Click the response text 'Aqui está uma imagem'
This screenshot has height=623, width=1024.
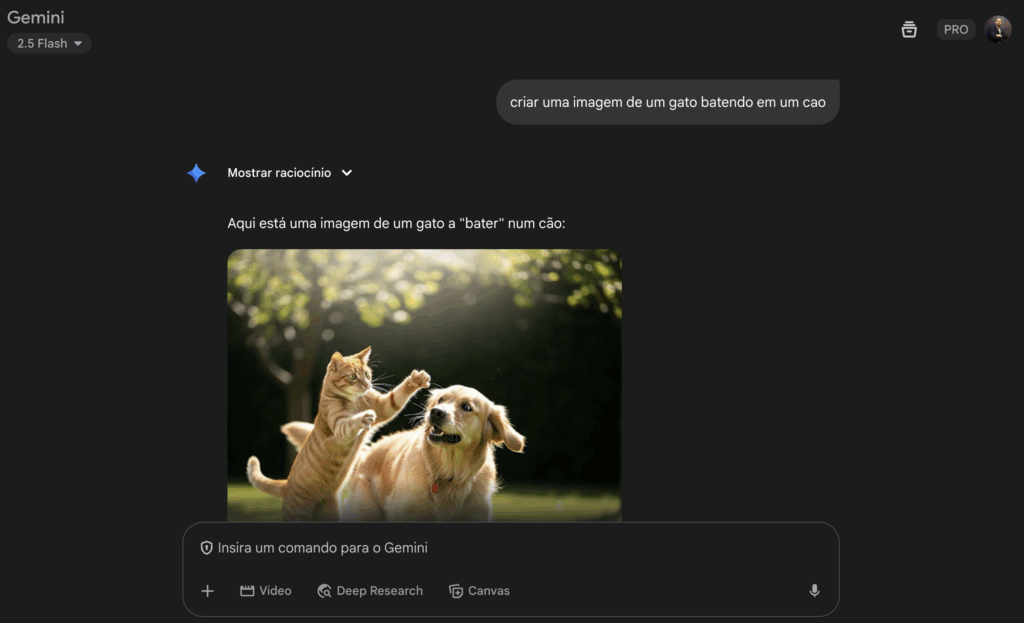tap(396, 223)
